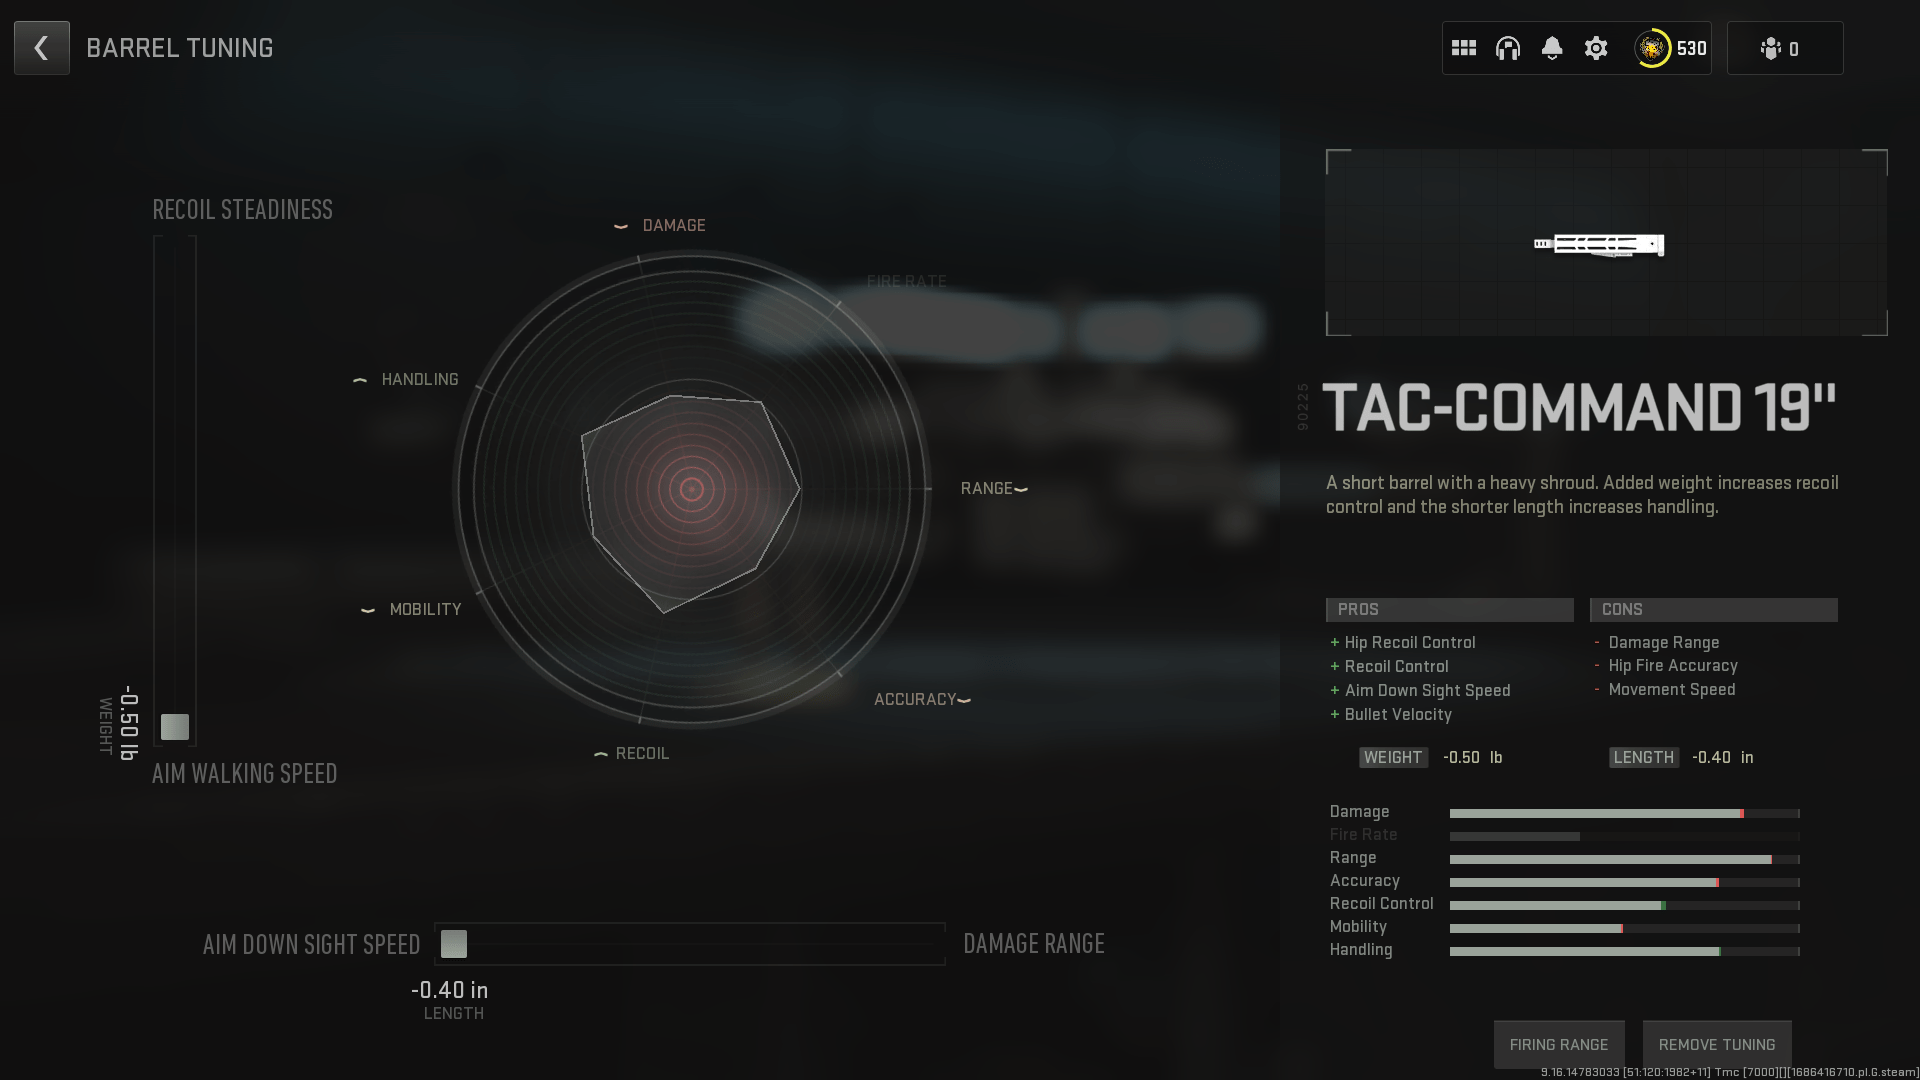Open notifications bell icon
This screenshot has width=1920, height=1080.
tap(1552, 48)
